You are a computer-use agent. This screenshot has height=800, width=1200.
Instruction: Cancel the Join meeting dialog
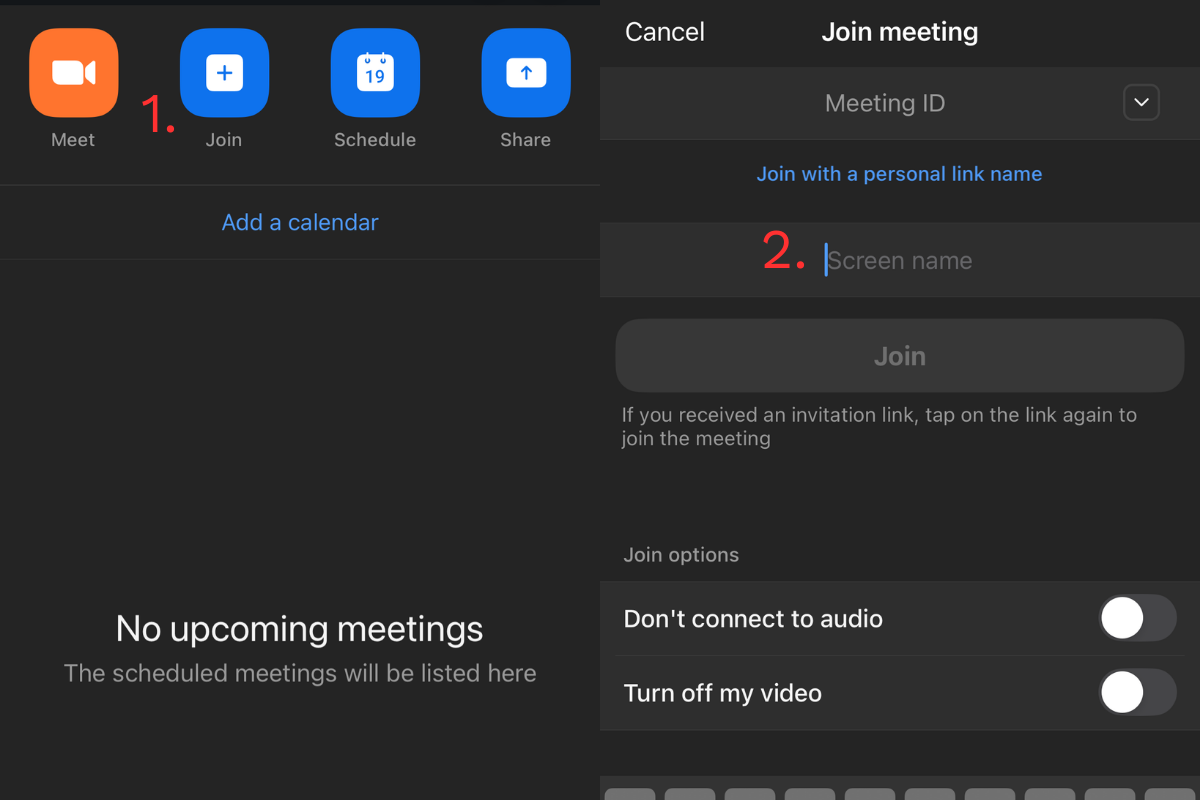point(664,32)
